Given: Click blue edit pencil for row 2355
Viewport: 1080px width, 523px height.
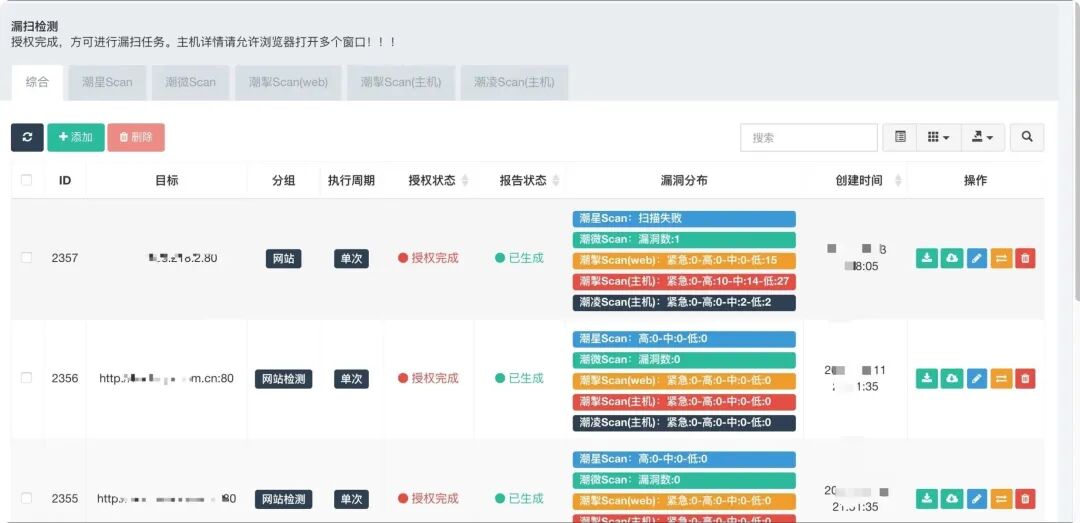Looking at the screenshot, I should click(x=977, y=499).
